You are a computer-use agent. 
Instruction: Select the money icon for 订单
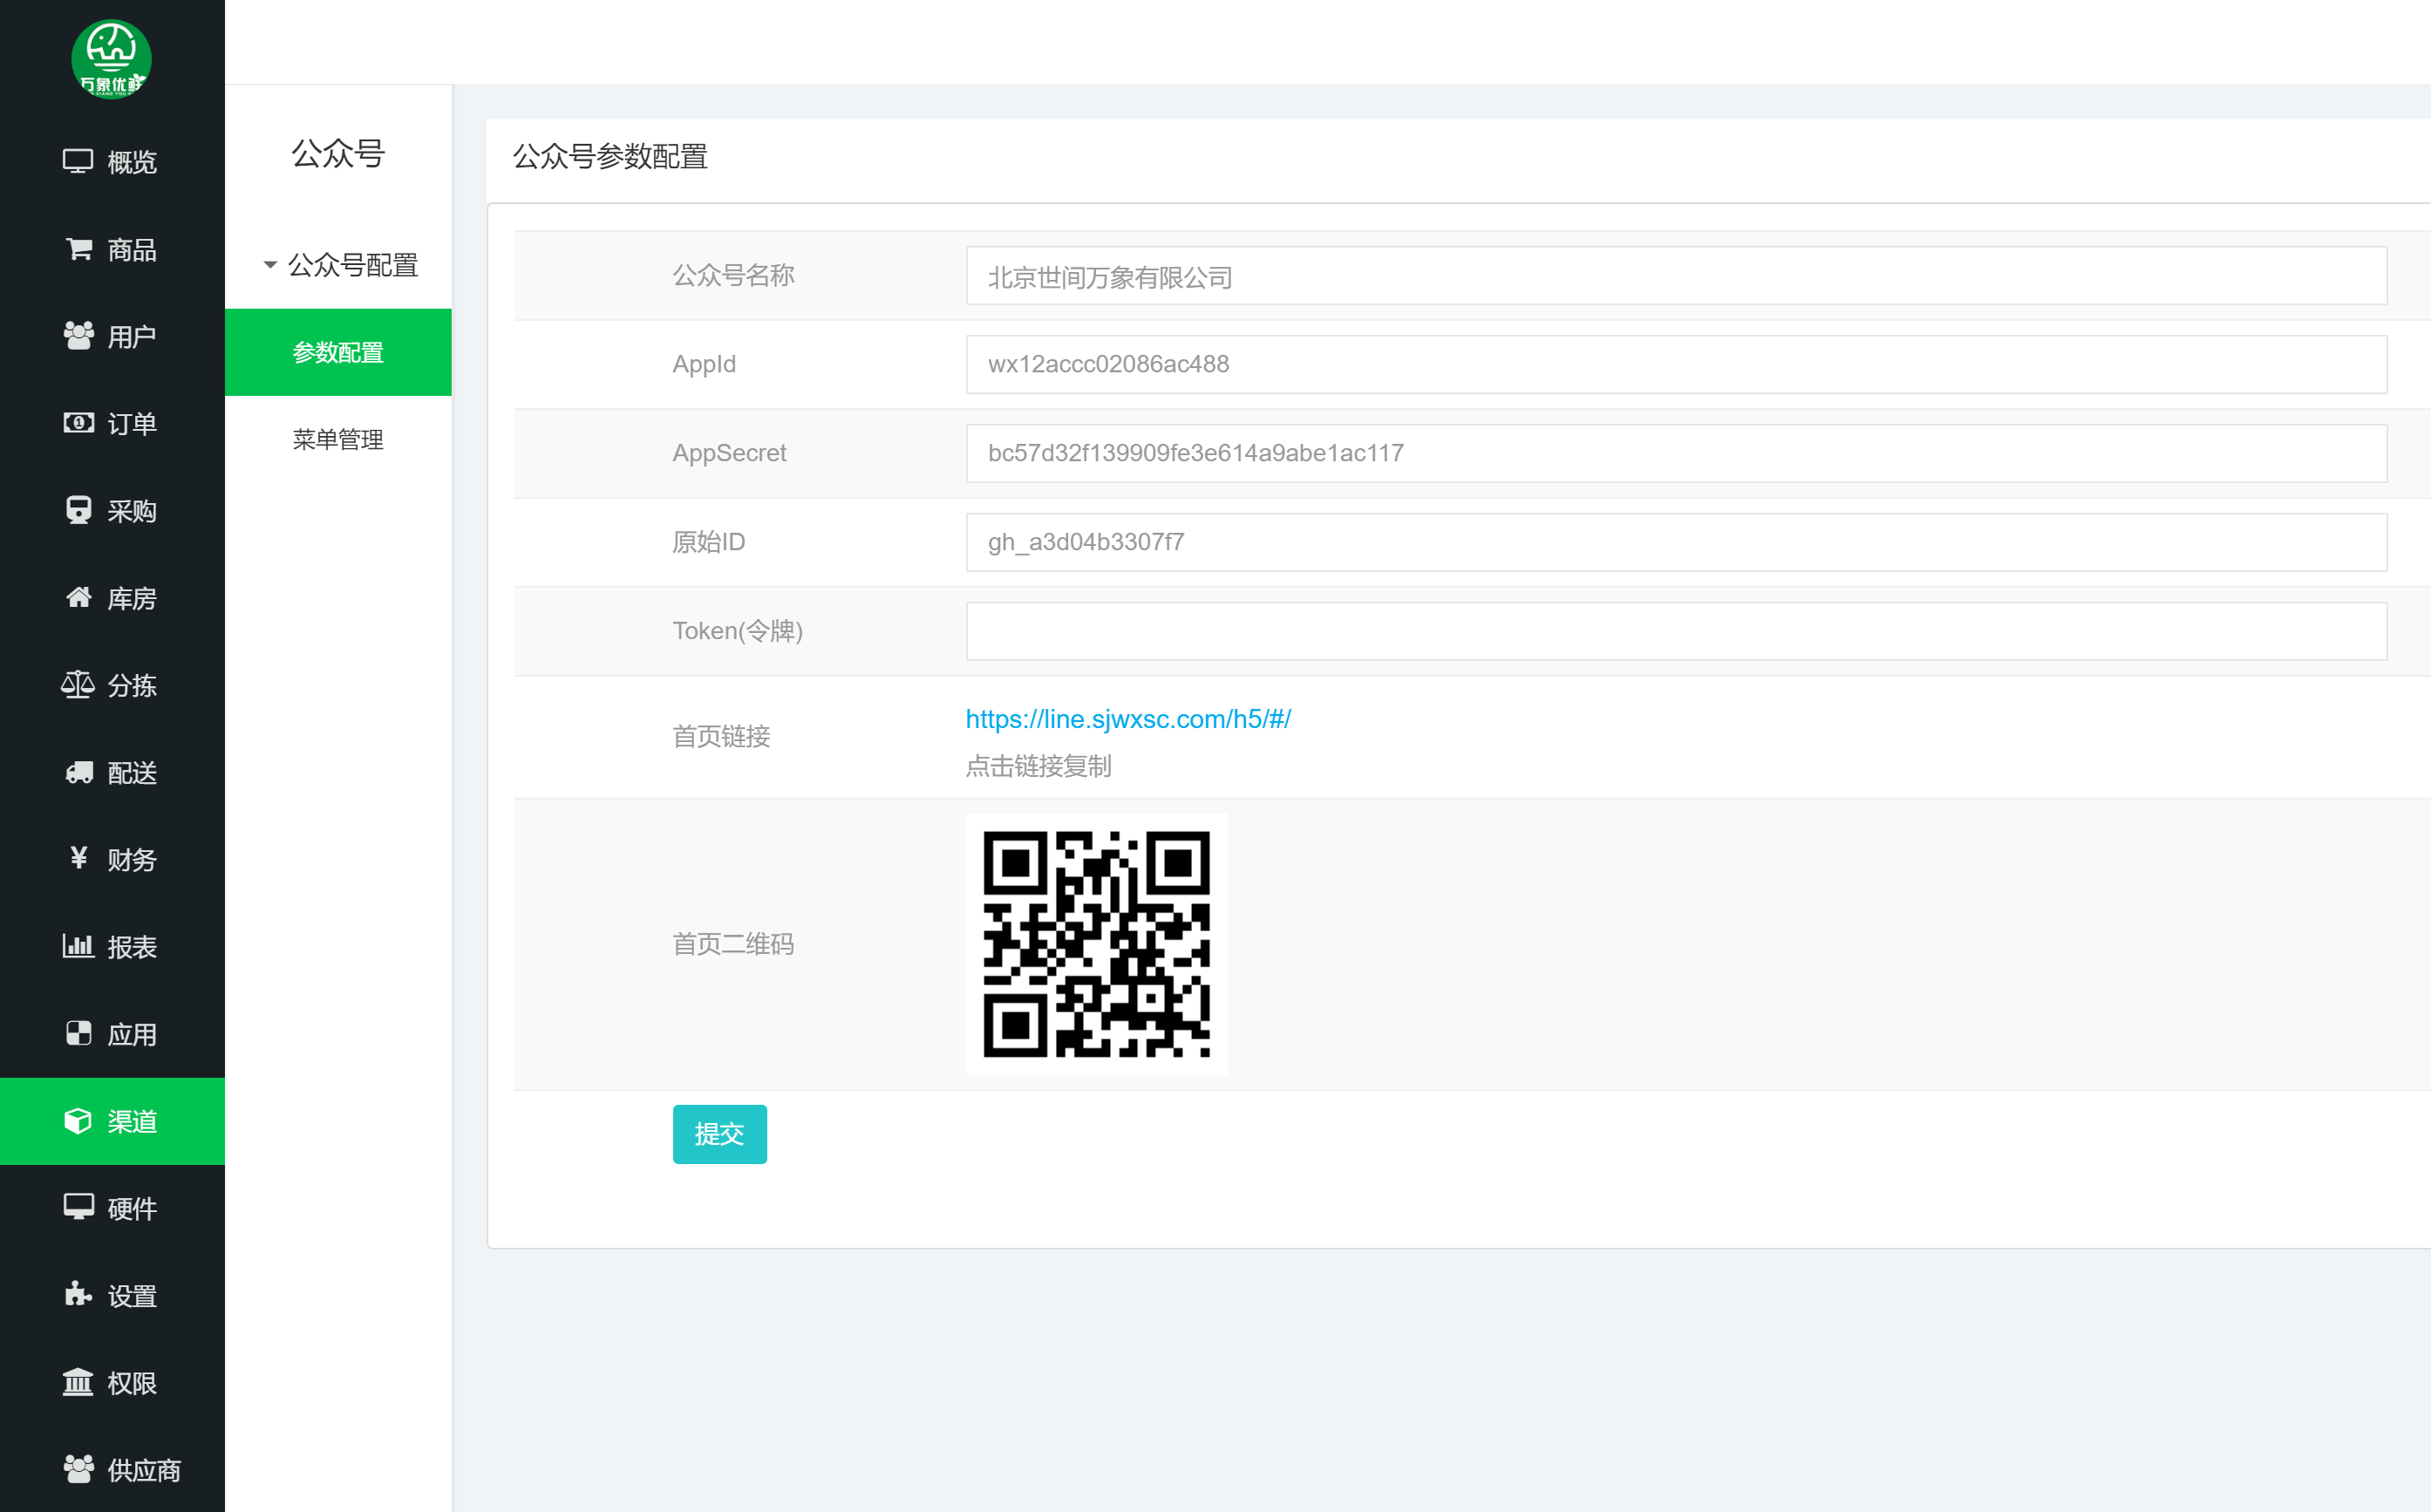[x=78, y=423]
